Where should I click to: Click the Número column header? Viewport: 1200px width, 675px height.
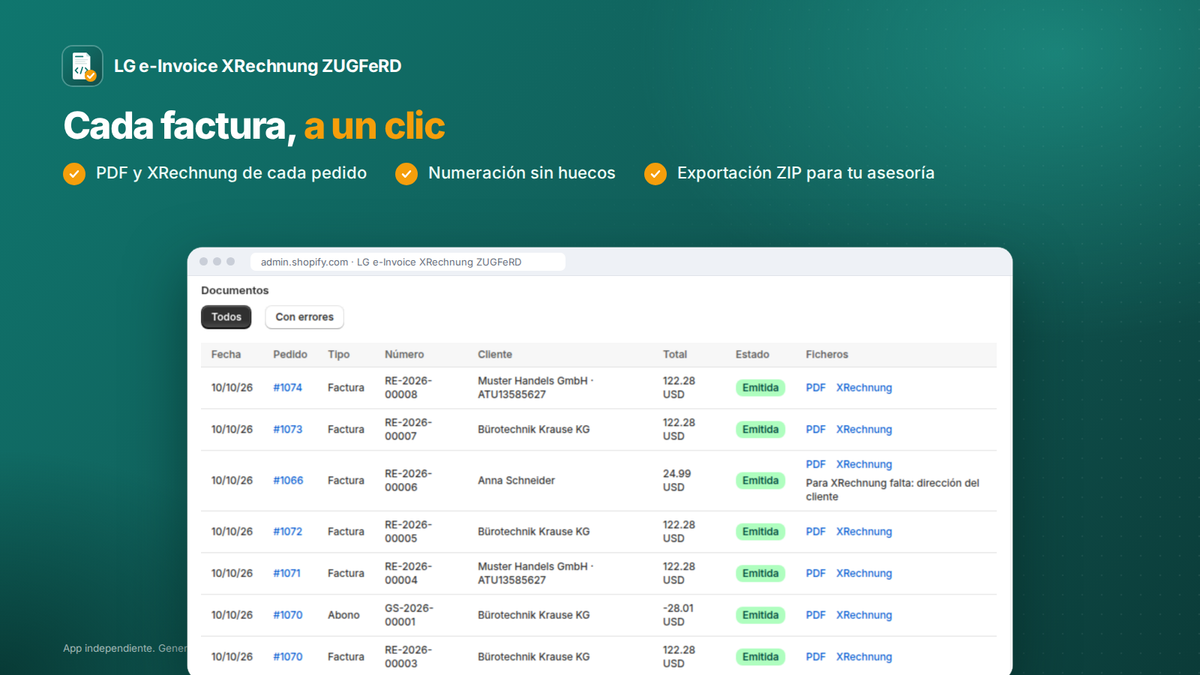[404, 355]
